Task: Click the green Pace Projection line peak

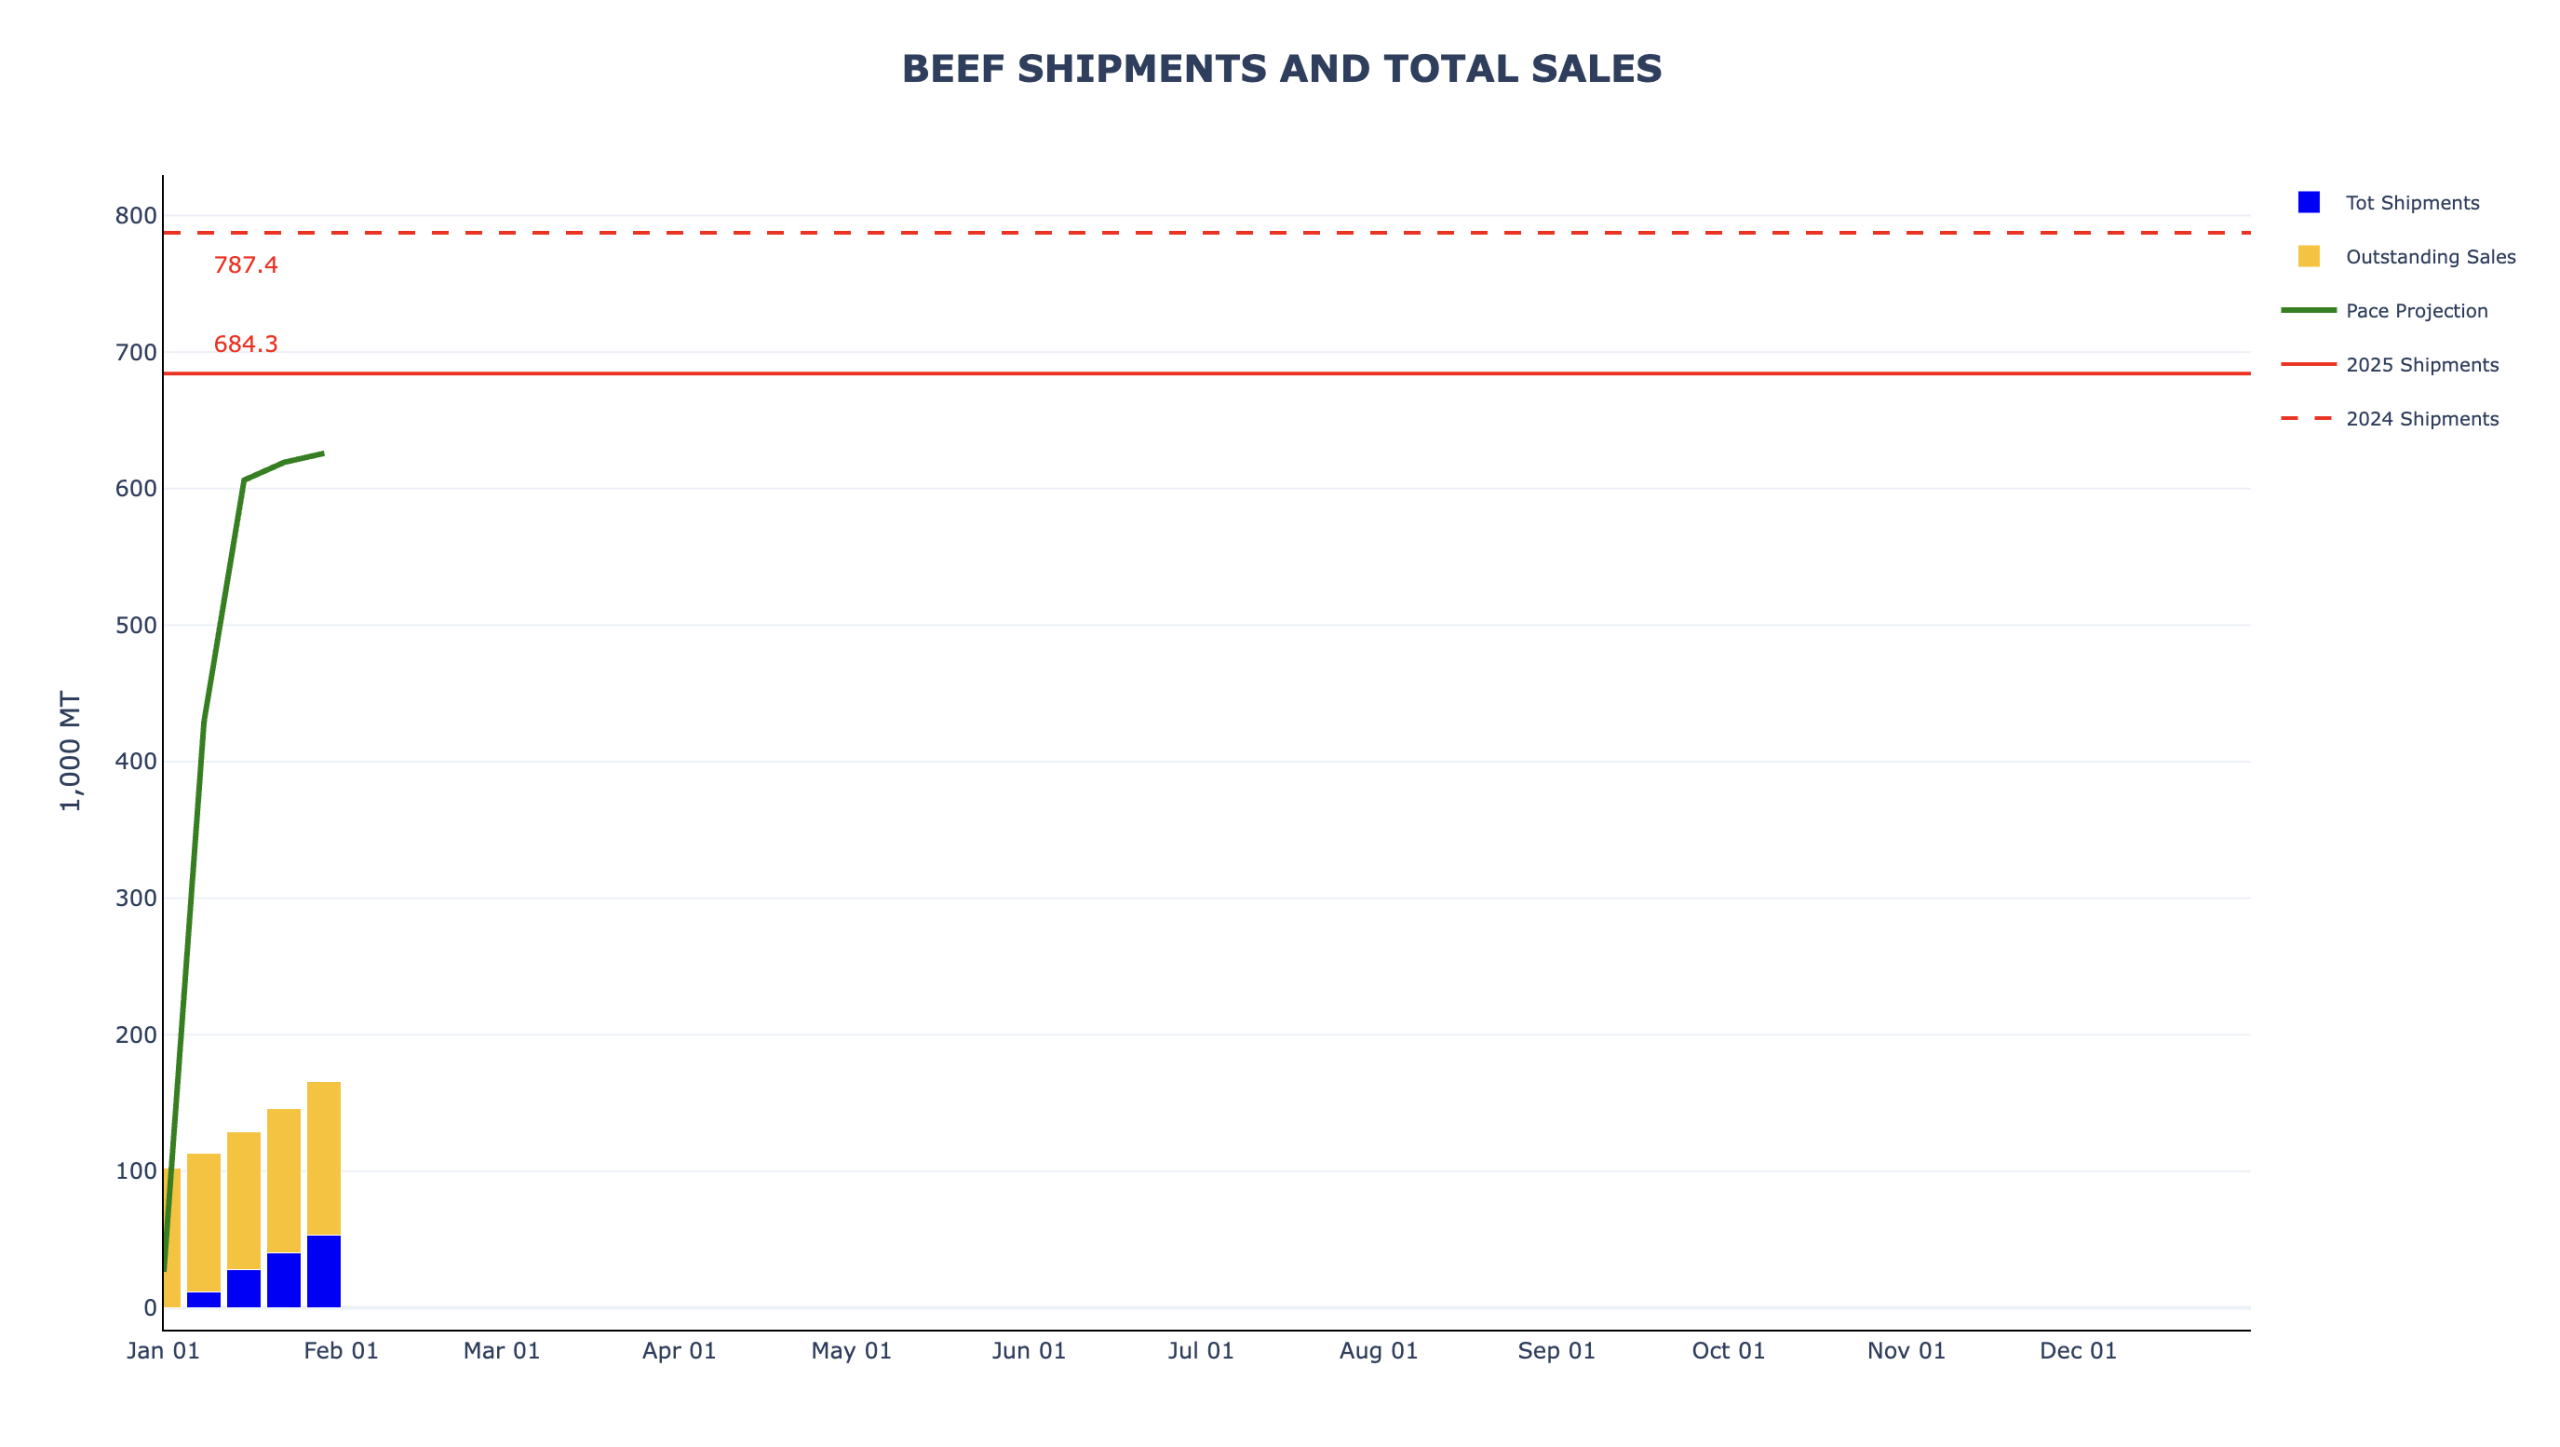Action: (x=322, y=453)
